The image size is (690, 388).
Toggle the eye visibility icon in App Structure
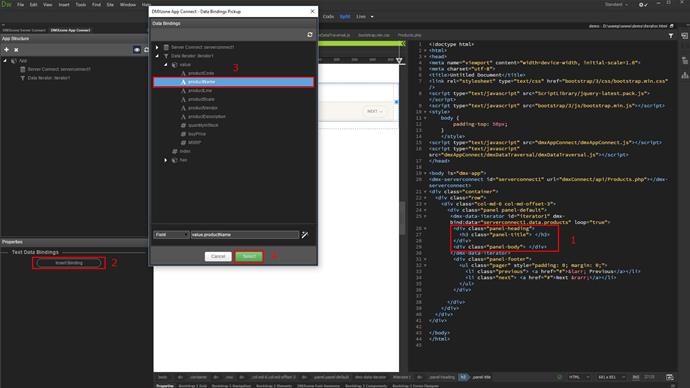coord(137,50)
